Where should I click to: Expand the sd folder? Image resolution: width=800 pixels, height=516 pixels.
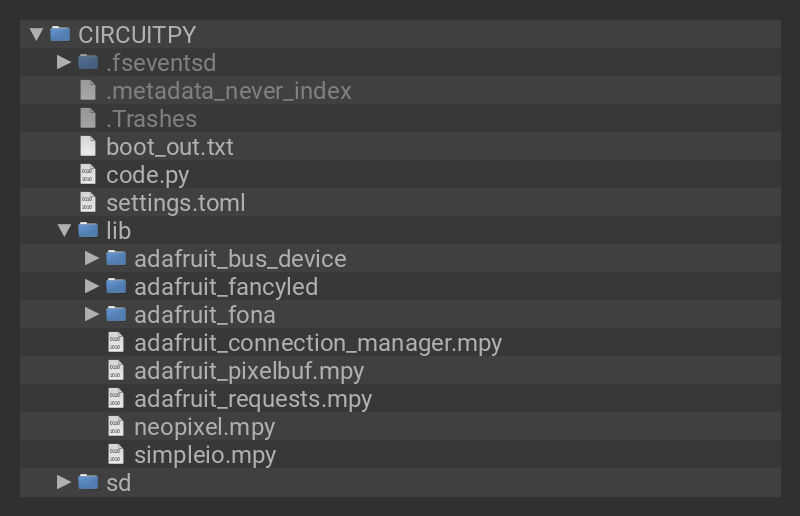pos(64,483)
